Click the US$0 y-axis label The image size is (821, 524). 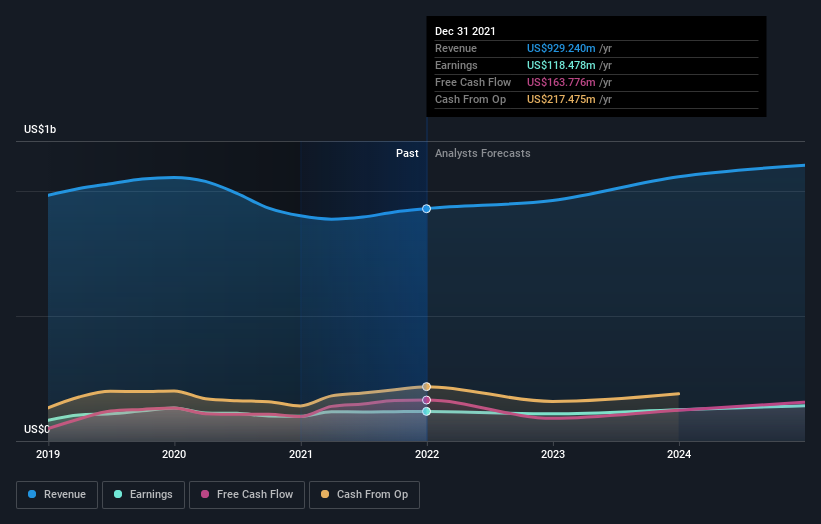point(37,429)
